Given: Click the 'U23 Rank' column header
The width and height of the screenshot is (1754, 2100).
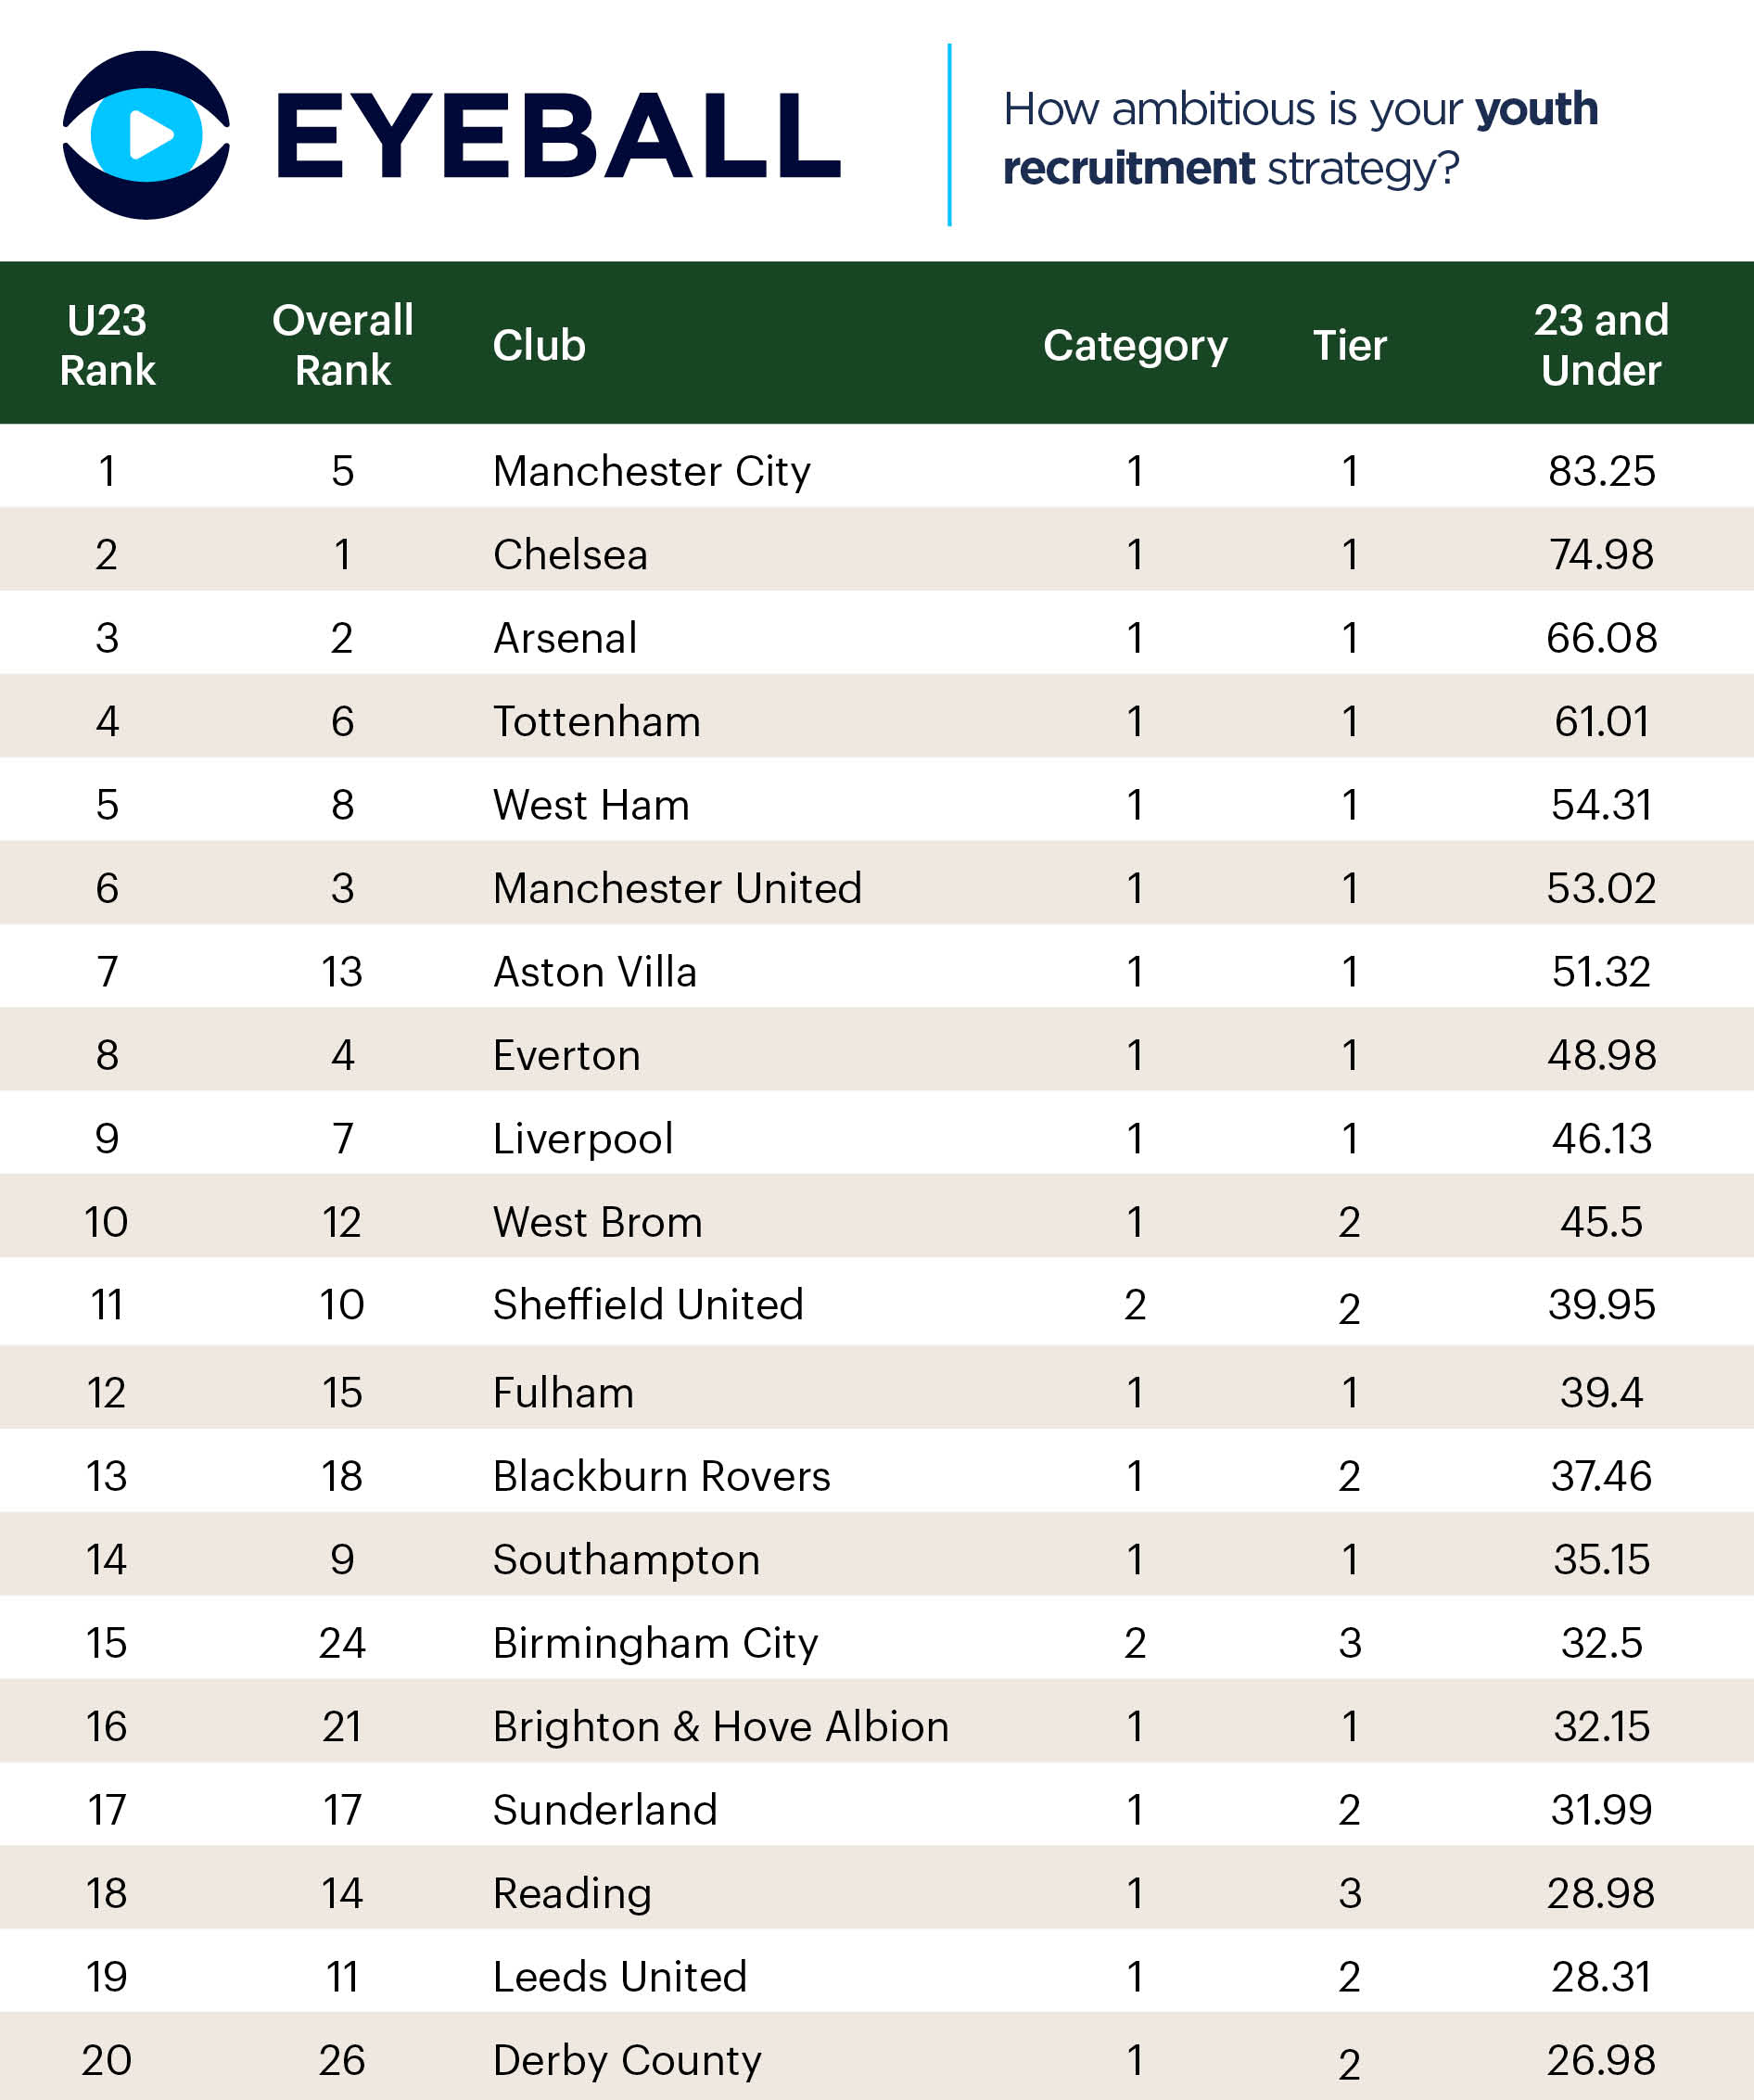Looking at the screenshot, I should click(x=107, y=345).
